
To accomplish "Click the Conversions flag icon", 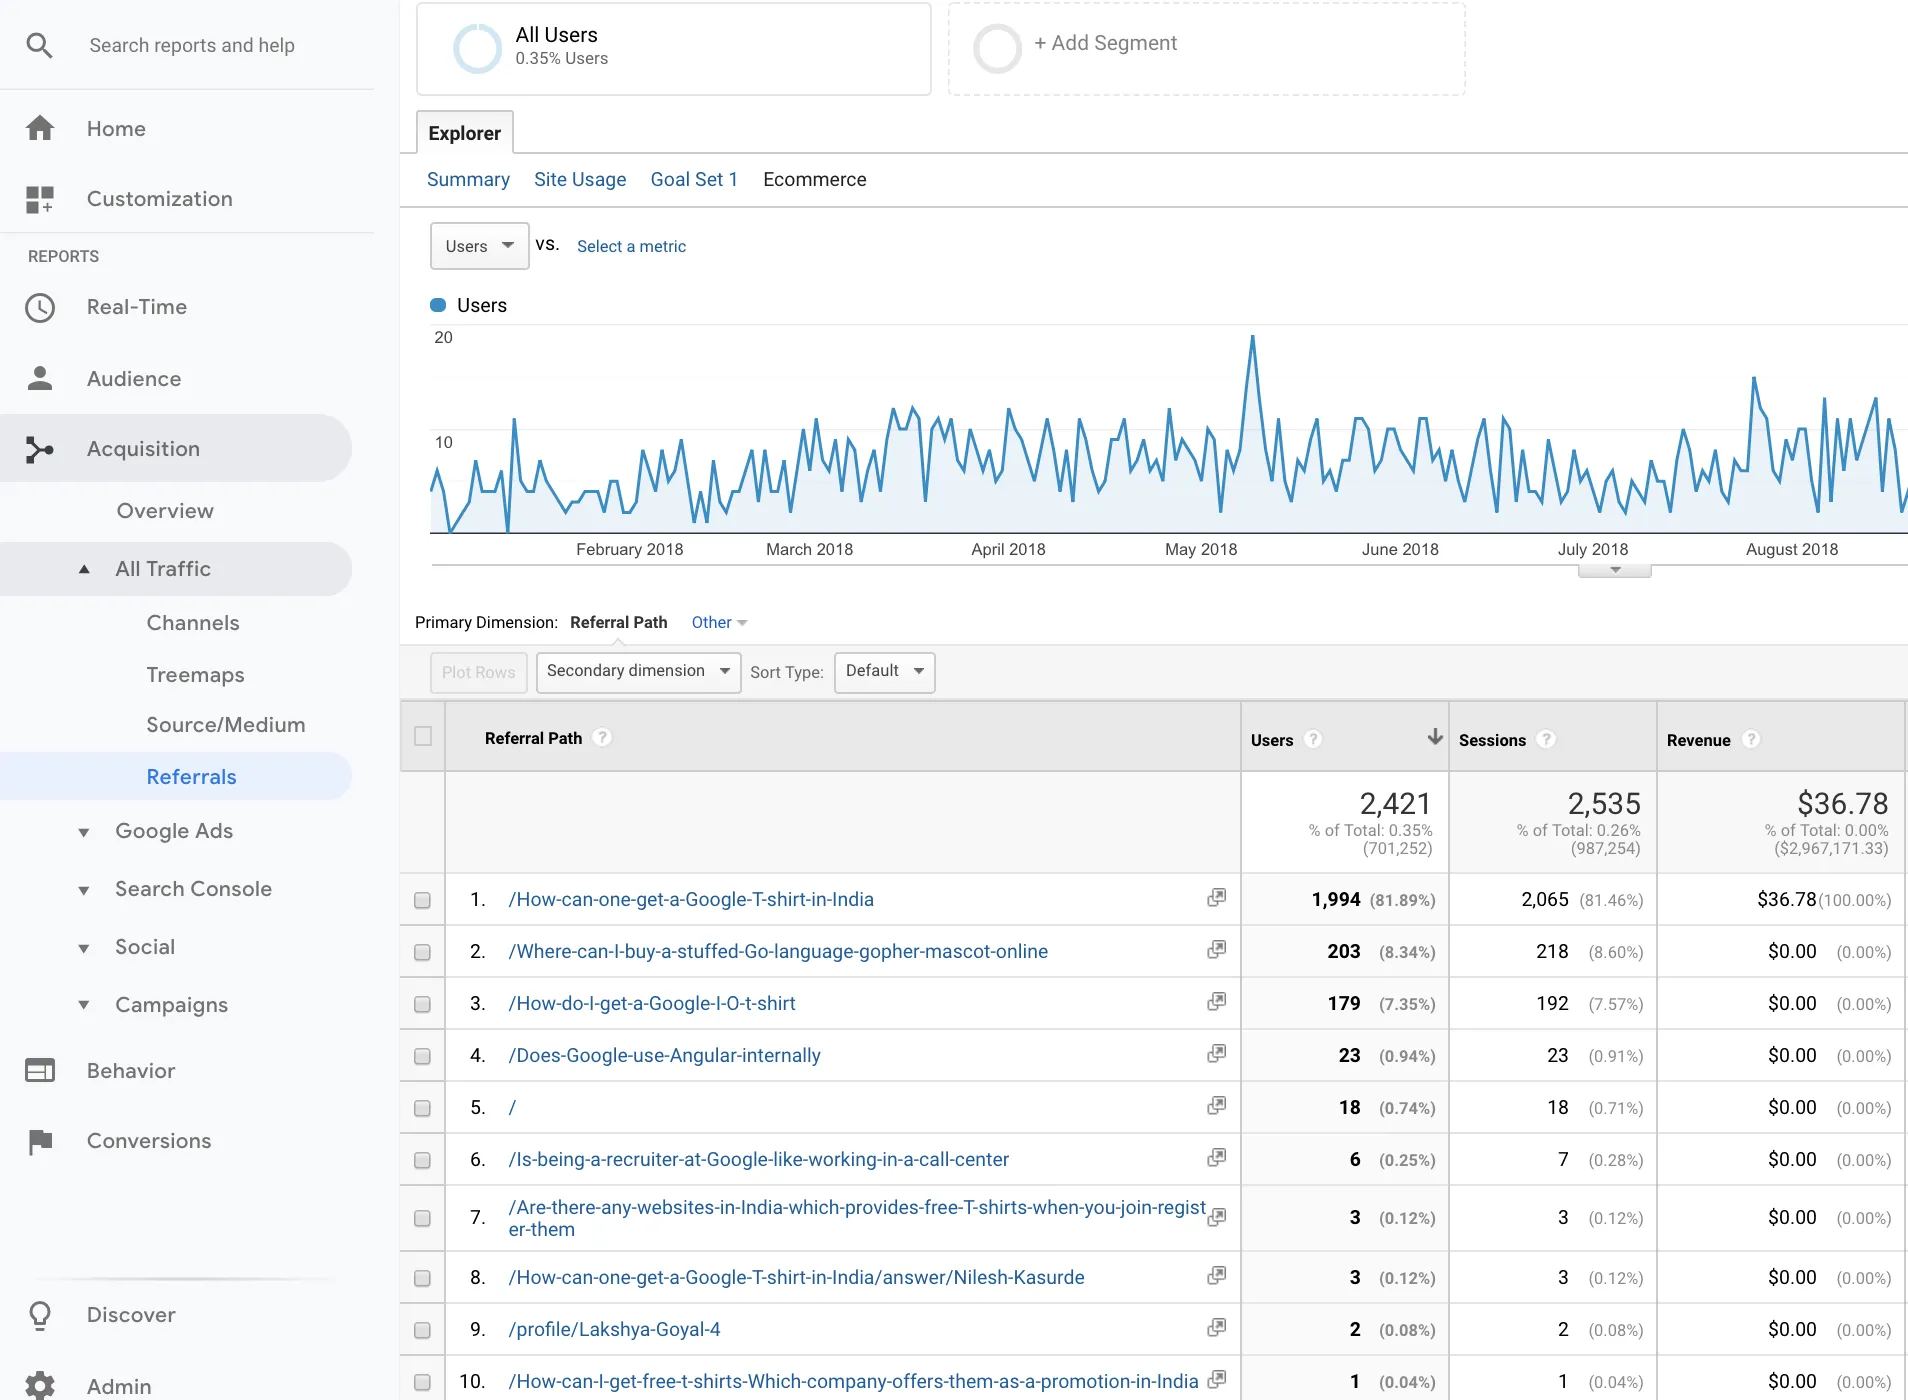I will 40,1141.
